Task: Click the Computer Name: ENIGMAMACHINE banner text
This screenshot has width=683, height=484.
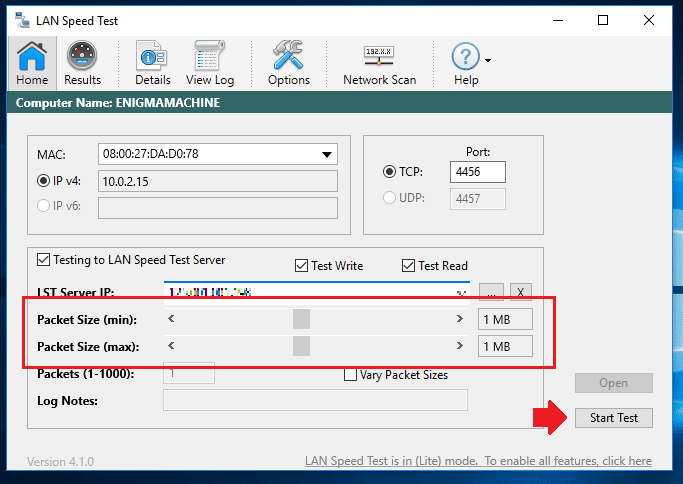Action: pos(118,103)
